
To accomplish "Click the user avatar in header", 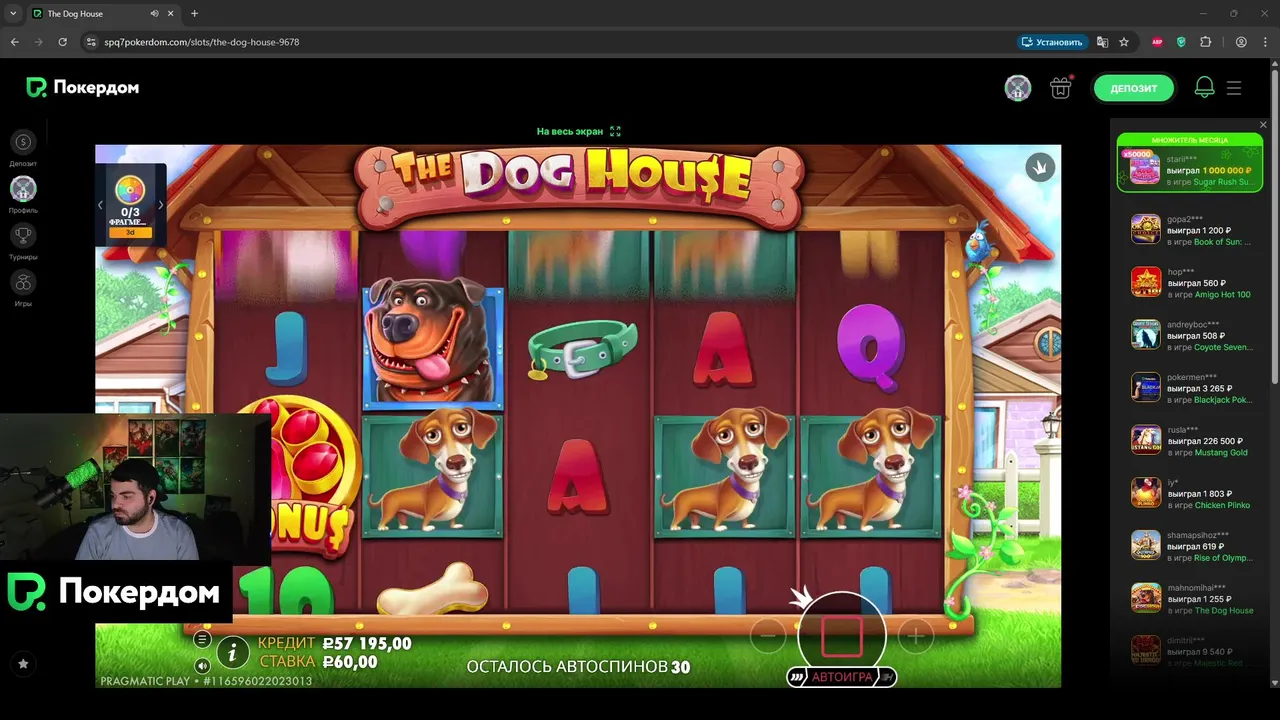I will pos(1017,88).
